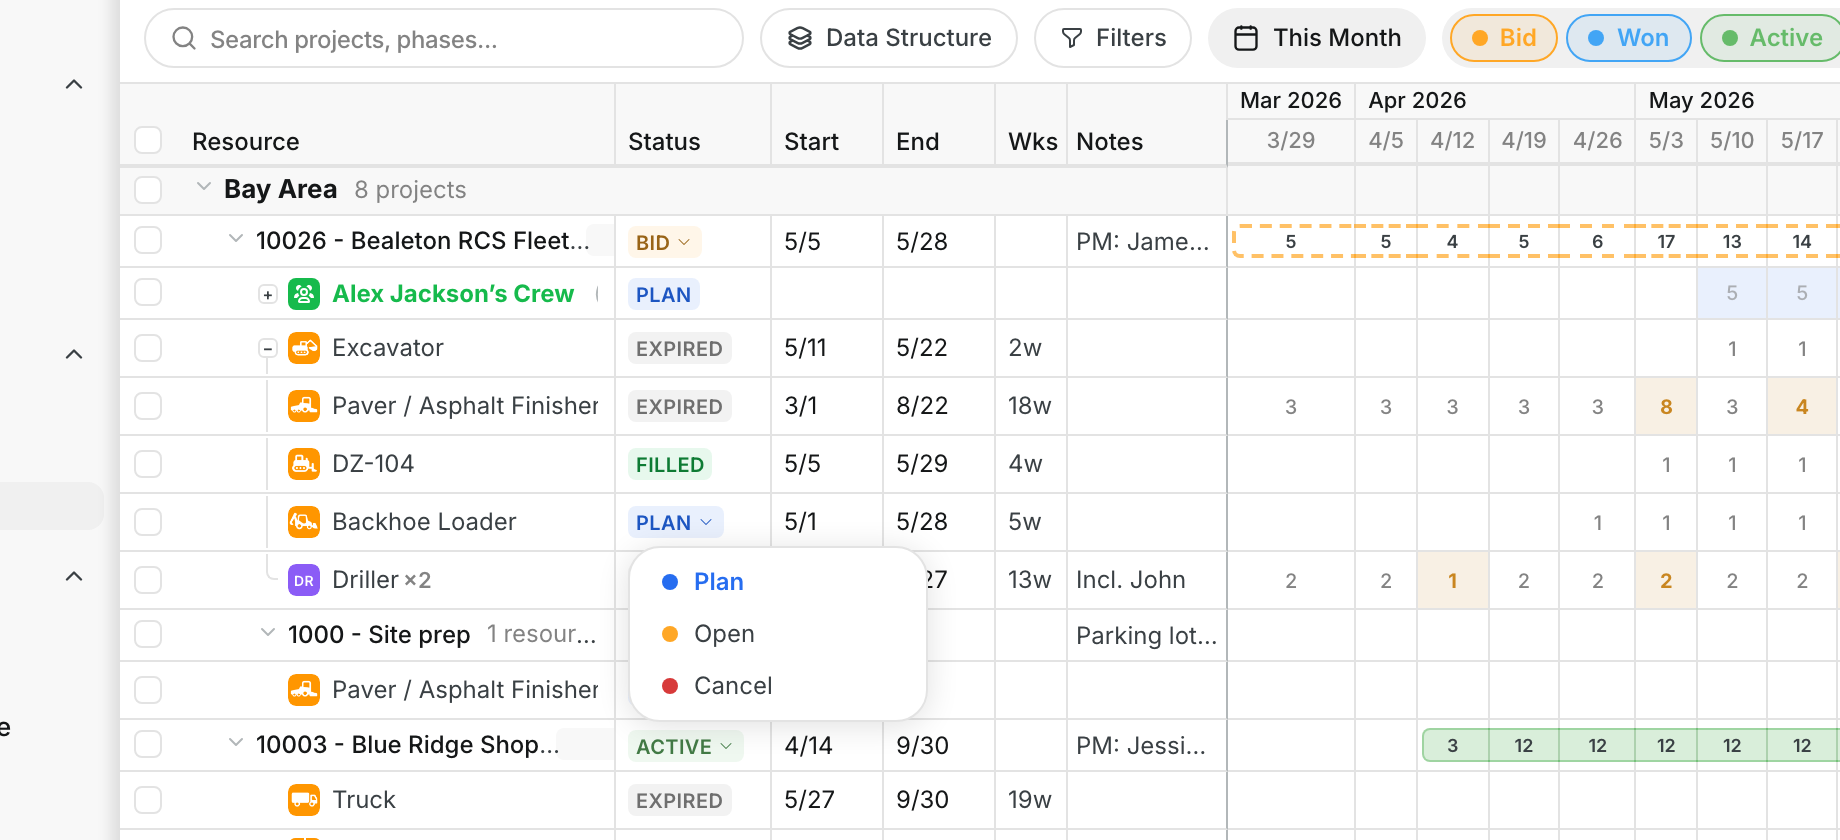Check the Truck row checkbox
Screen dimensions: 1840x840
[148, 800]
